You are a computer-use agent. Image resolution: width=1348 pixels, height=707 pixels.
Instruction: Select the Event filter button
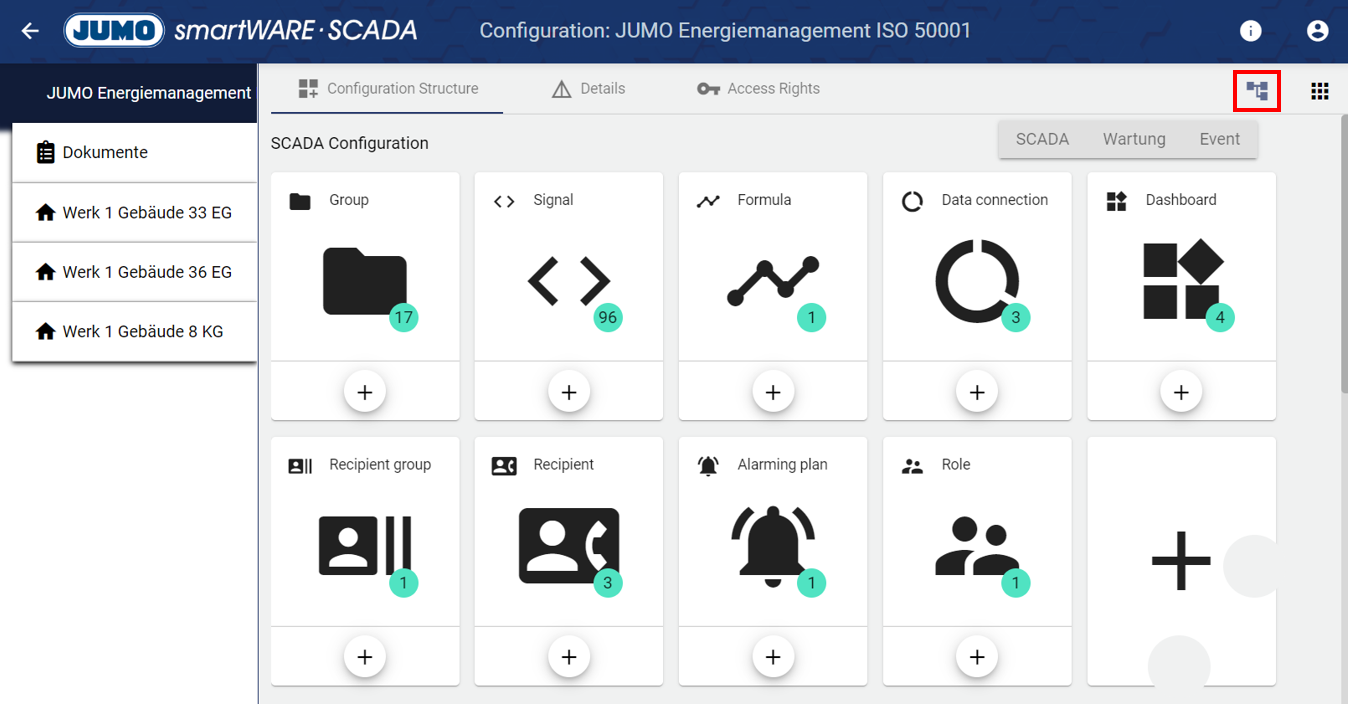1219,140
